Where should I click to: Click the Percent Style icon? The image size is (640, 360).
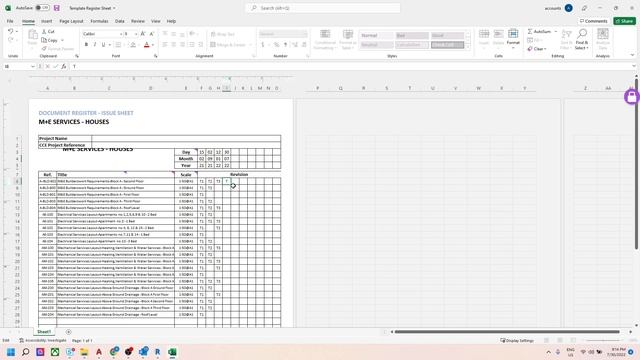[x=277, y=44]
